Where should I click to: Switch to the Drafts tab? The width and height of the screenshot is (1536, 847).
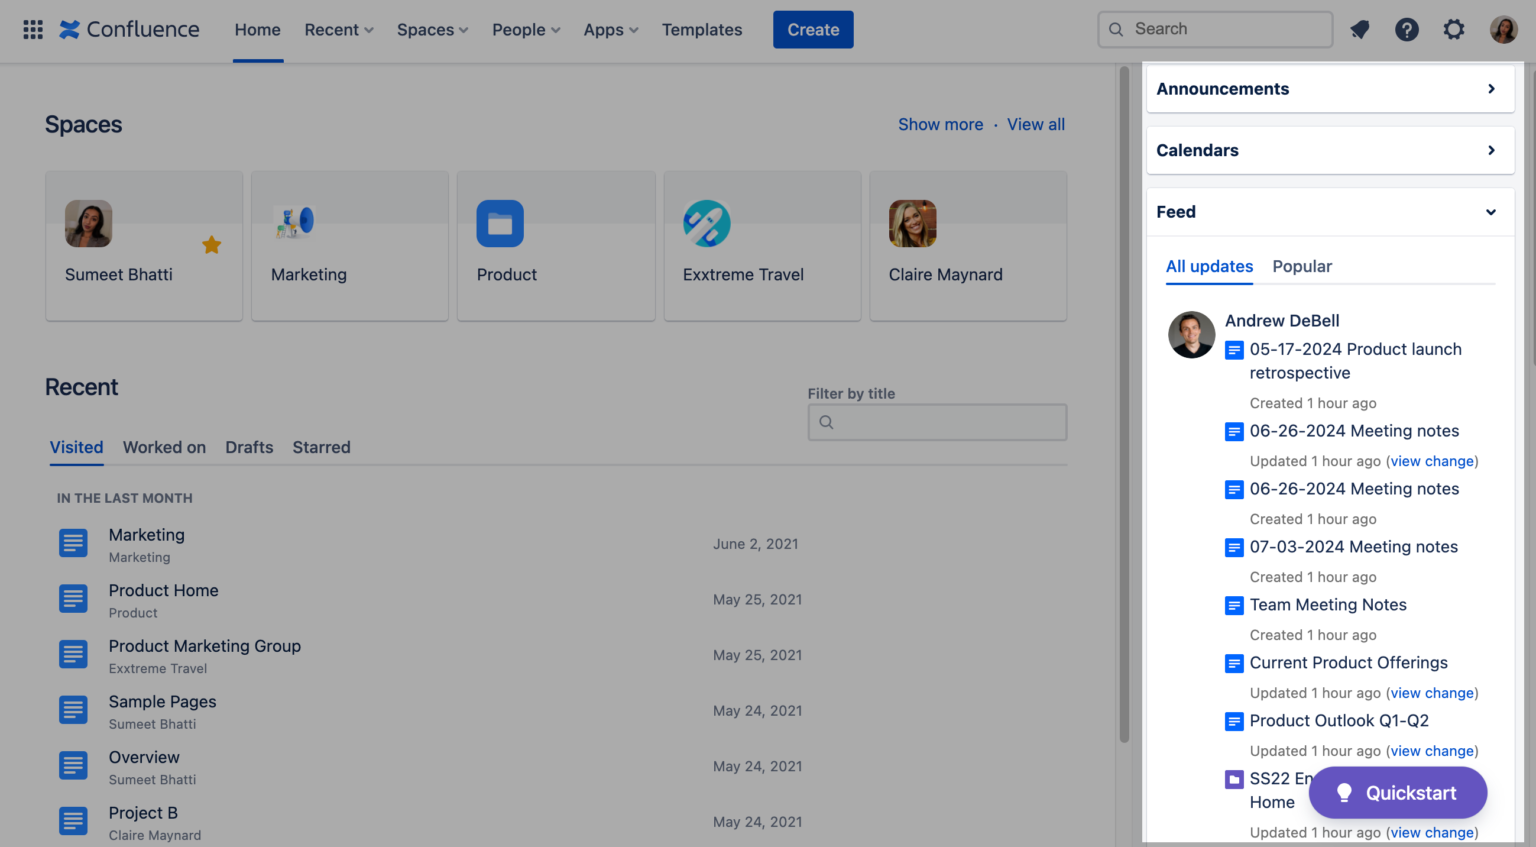[249, 447]
